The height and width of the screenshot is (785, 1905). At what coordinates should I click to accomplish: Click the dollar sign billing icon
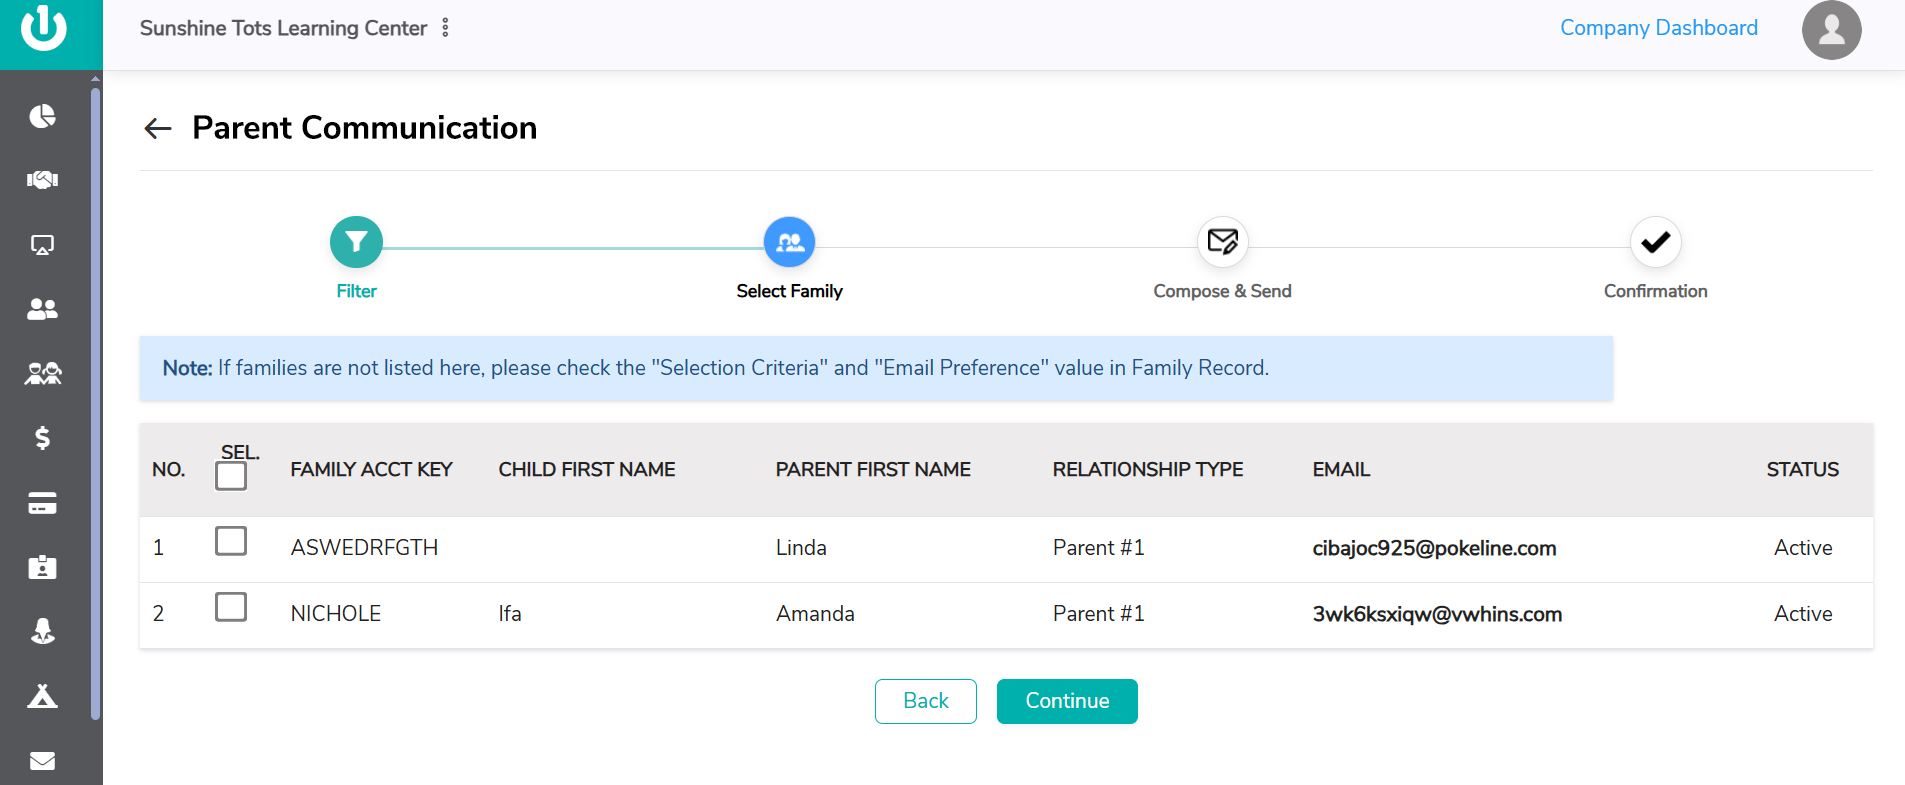(42, 437)
